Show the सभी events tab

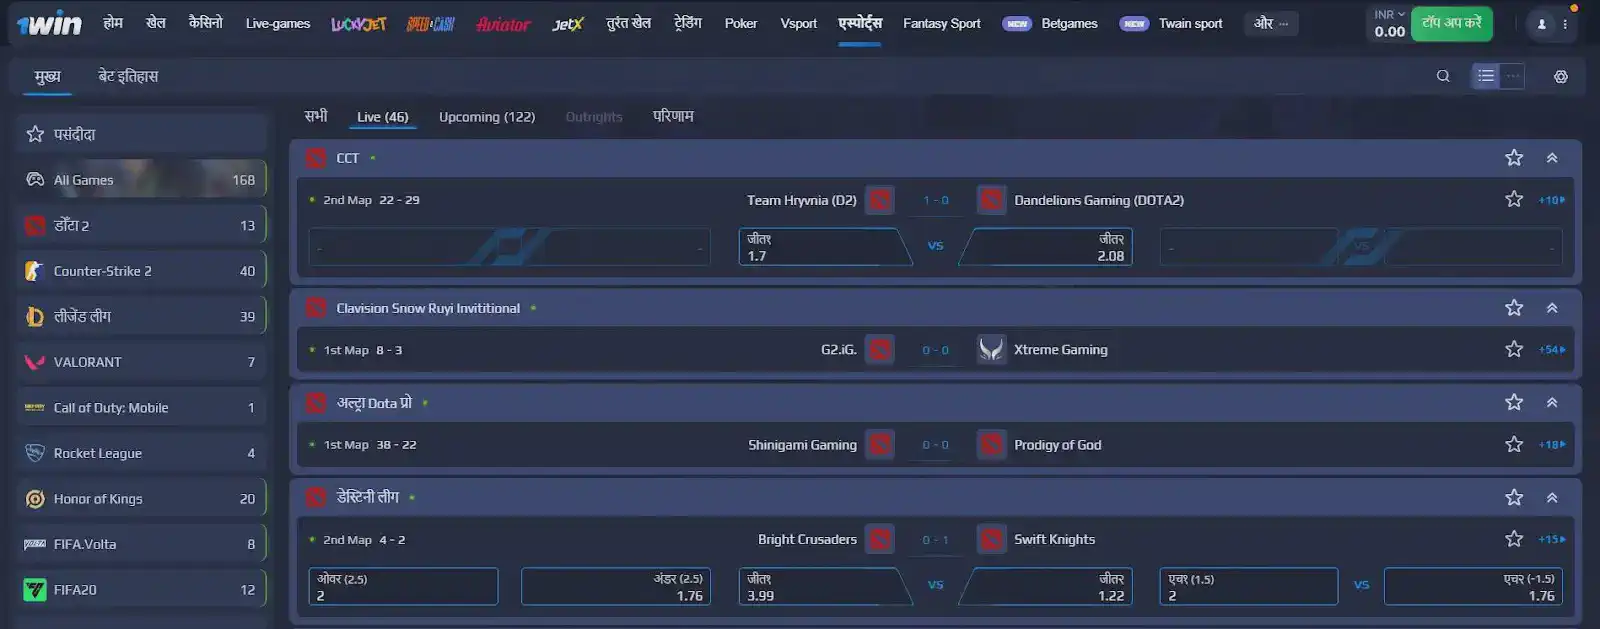point(316,116)
